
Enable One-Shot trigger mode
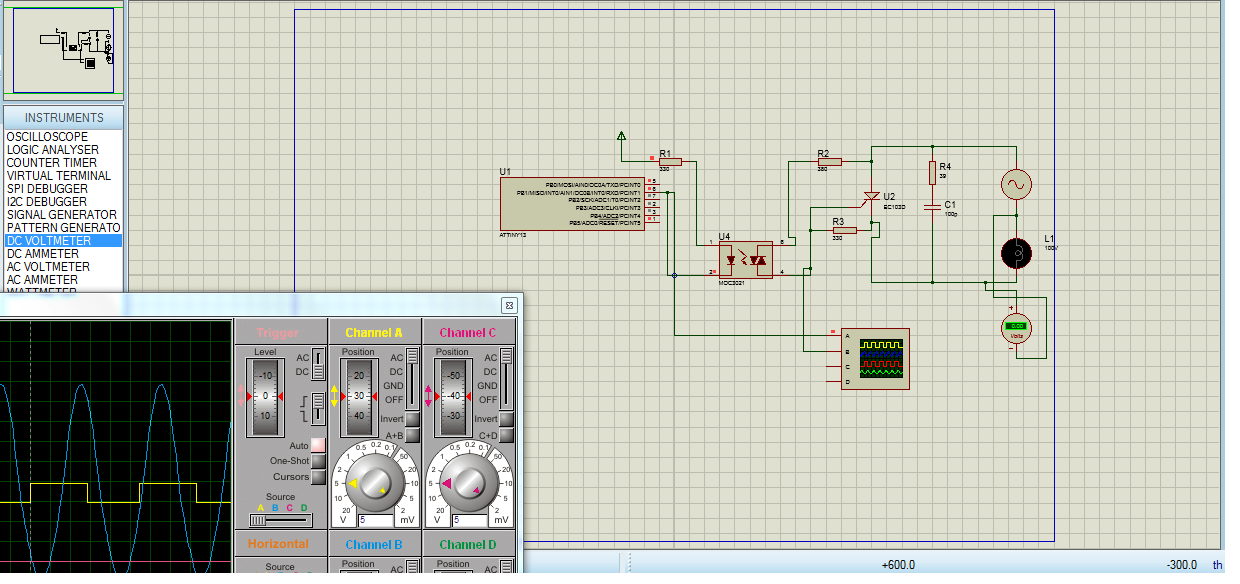pyautogui.click(x=318, y=461)
